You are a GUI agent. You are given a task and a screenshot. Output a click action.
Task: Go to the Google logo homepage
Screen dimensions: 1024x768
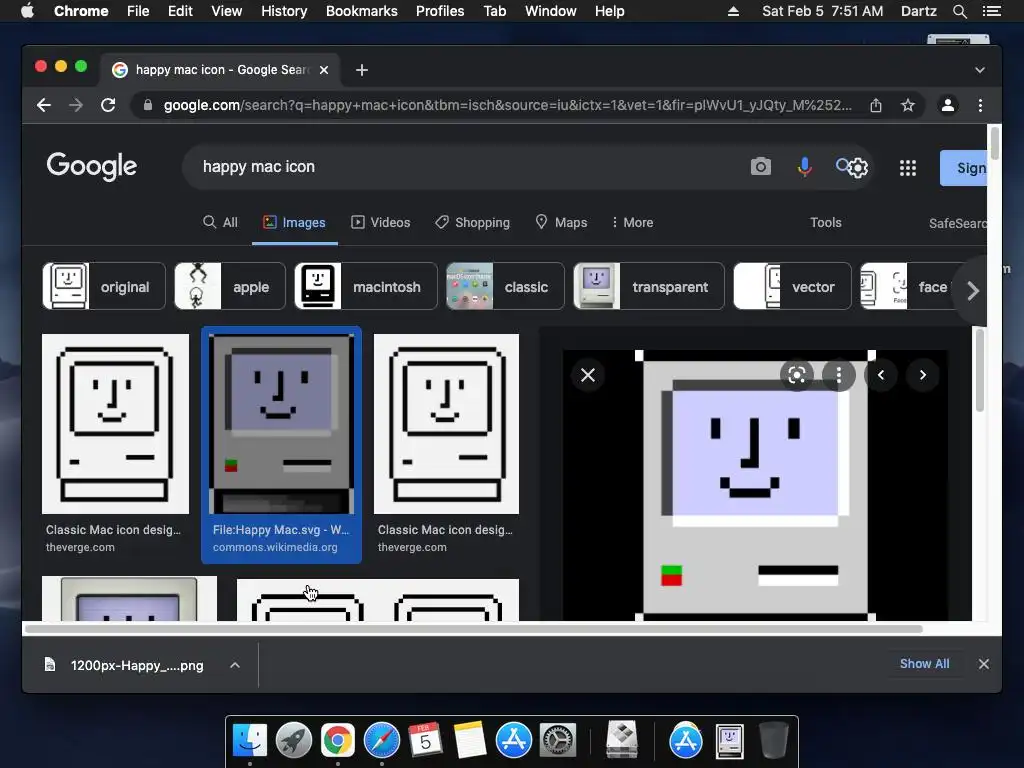(x=91, y=166)
